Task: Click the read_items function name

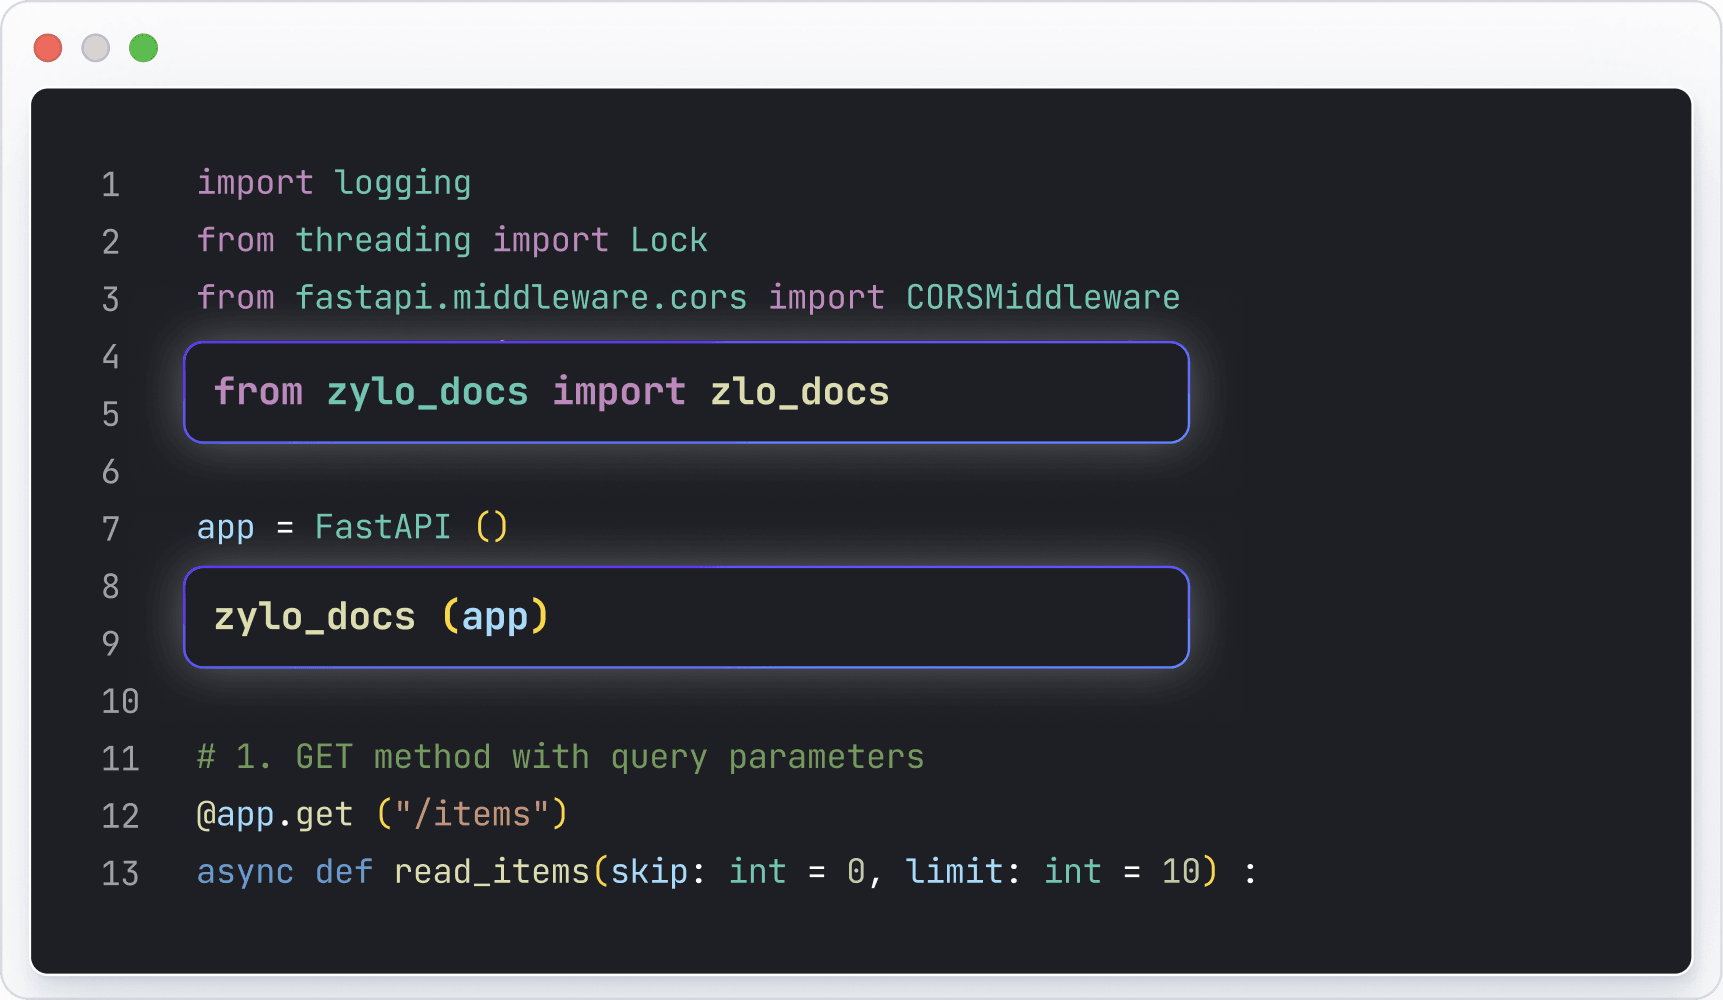Action: 491,872
